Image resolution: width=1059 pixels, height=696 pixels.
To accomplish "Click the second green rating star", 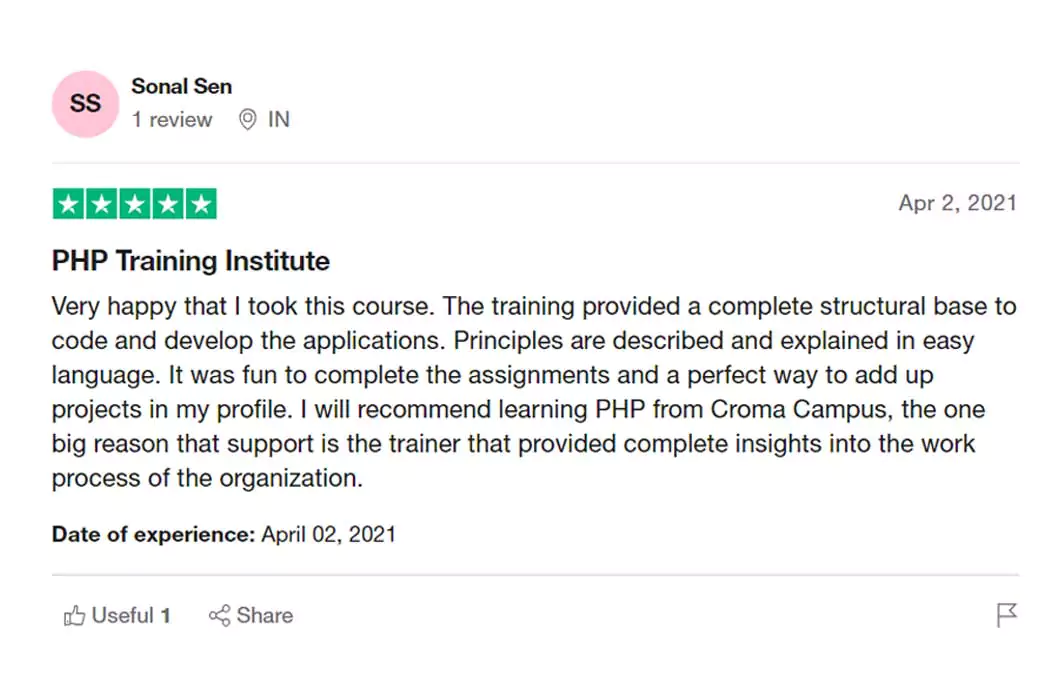I will tap(102, 204).
